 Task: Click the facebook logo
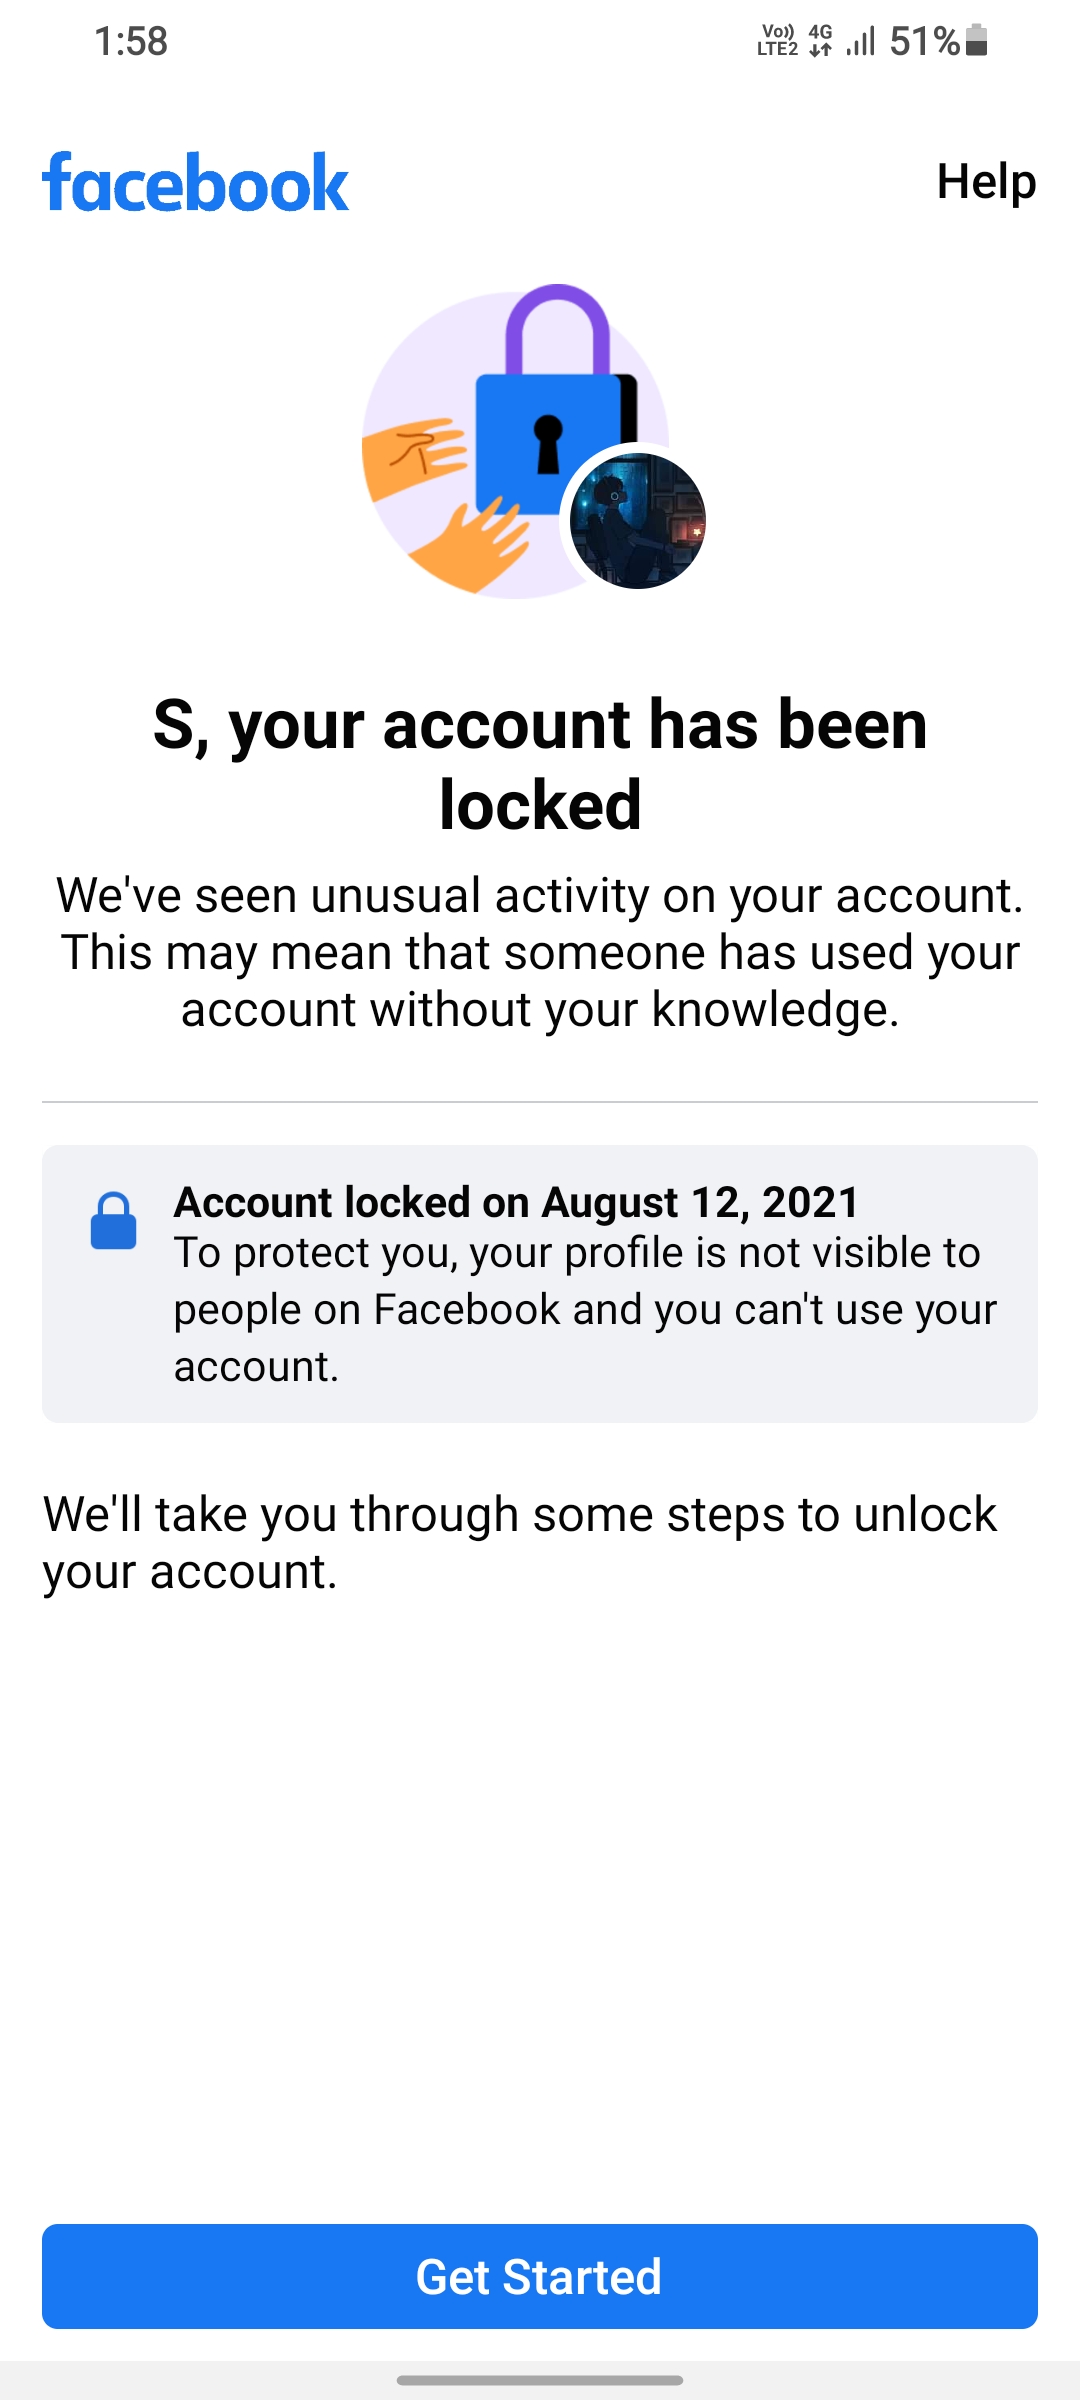pyautogui.click(x=196, y=183)
